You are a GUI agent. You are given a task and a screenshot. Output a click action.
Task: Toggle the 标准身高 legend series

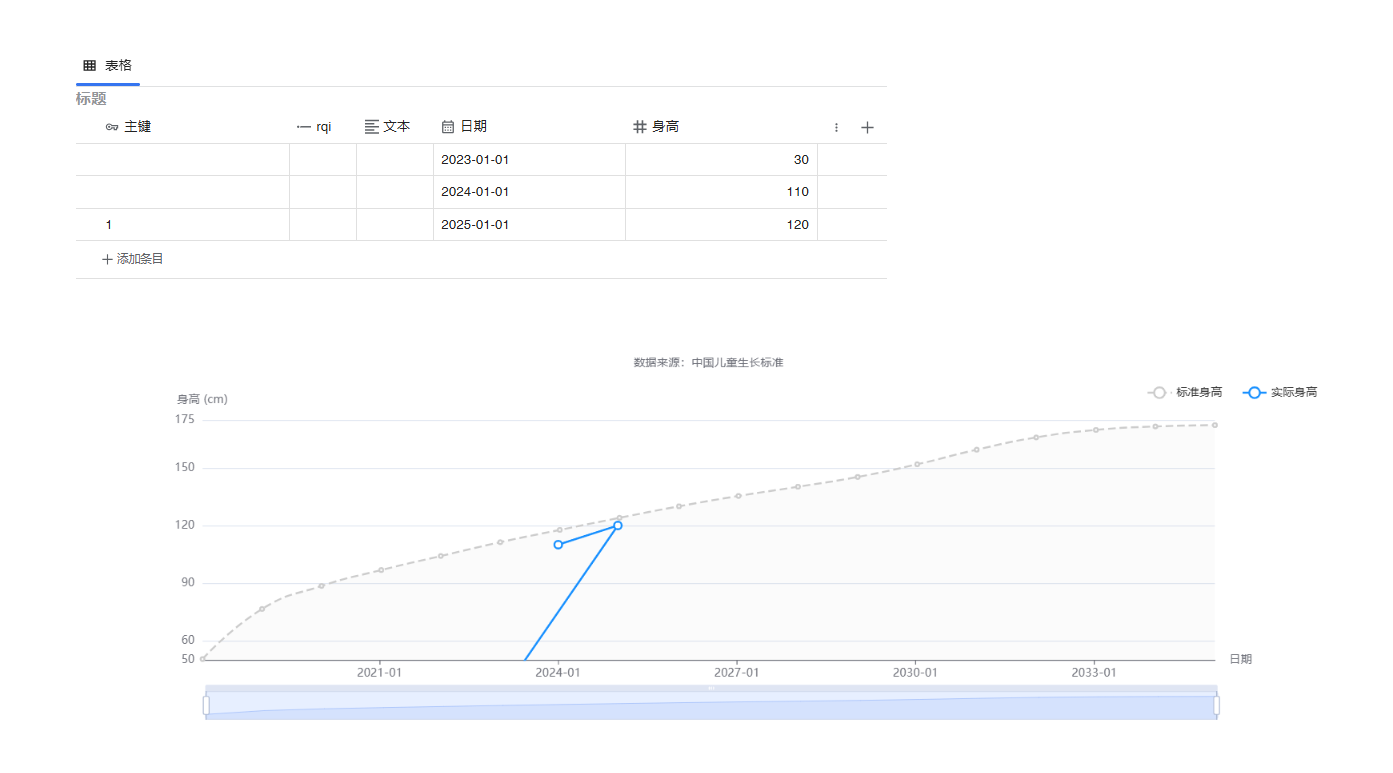click(x=1186, y=392)
